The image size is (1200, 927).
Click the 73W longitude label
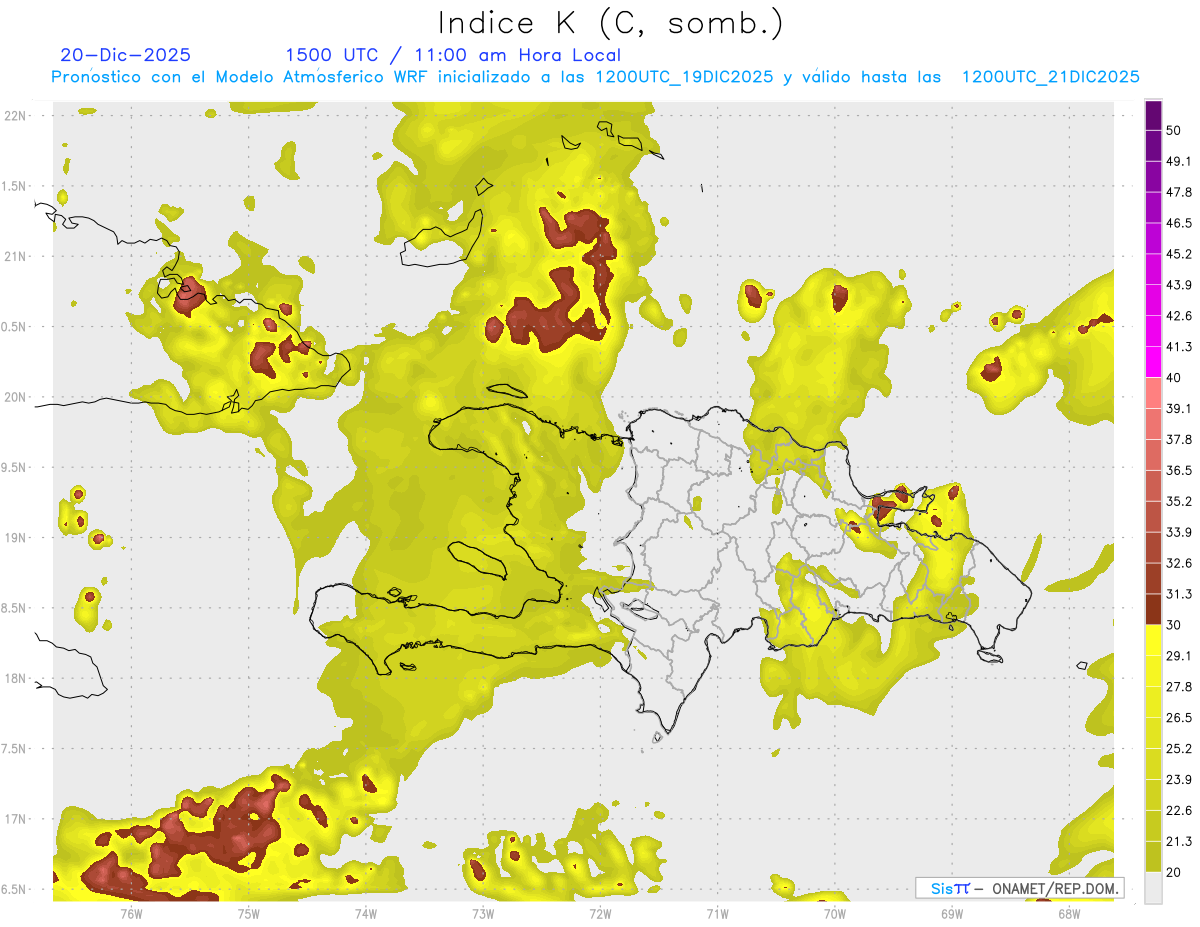click(483, 913)
